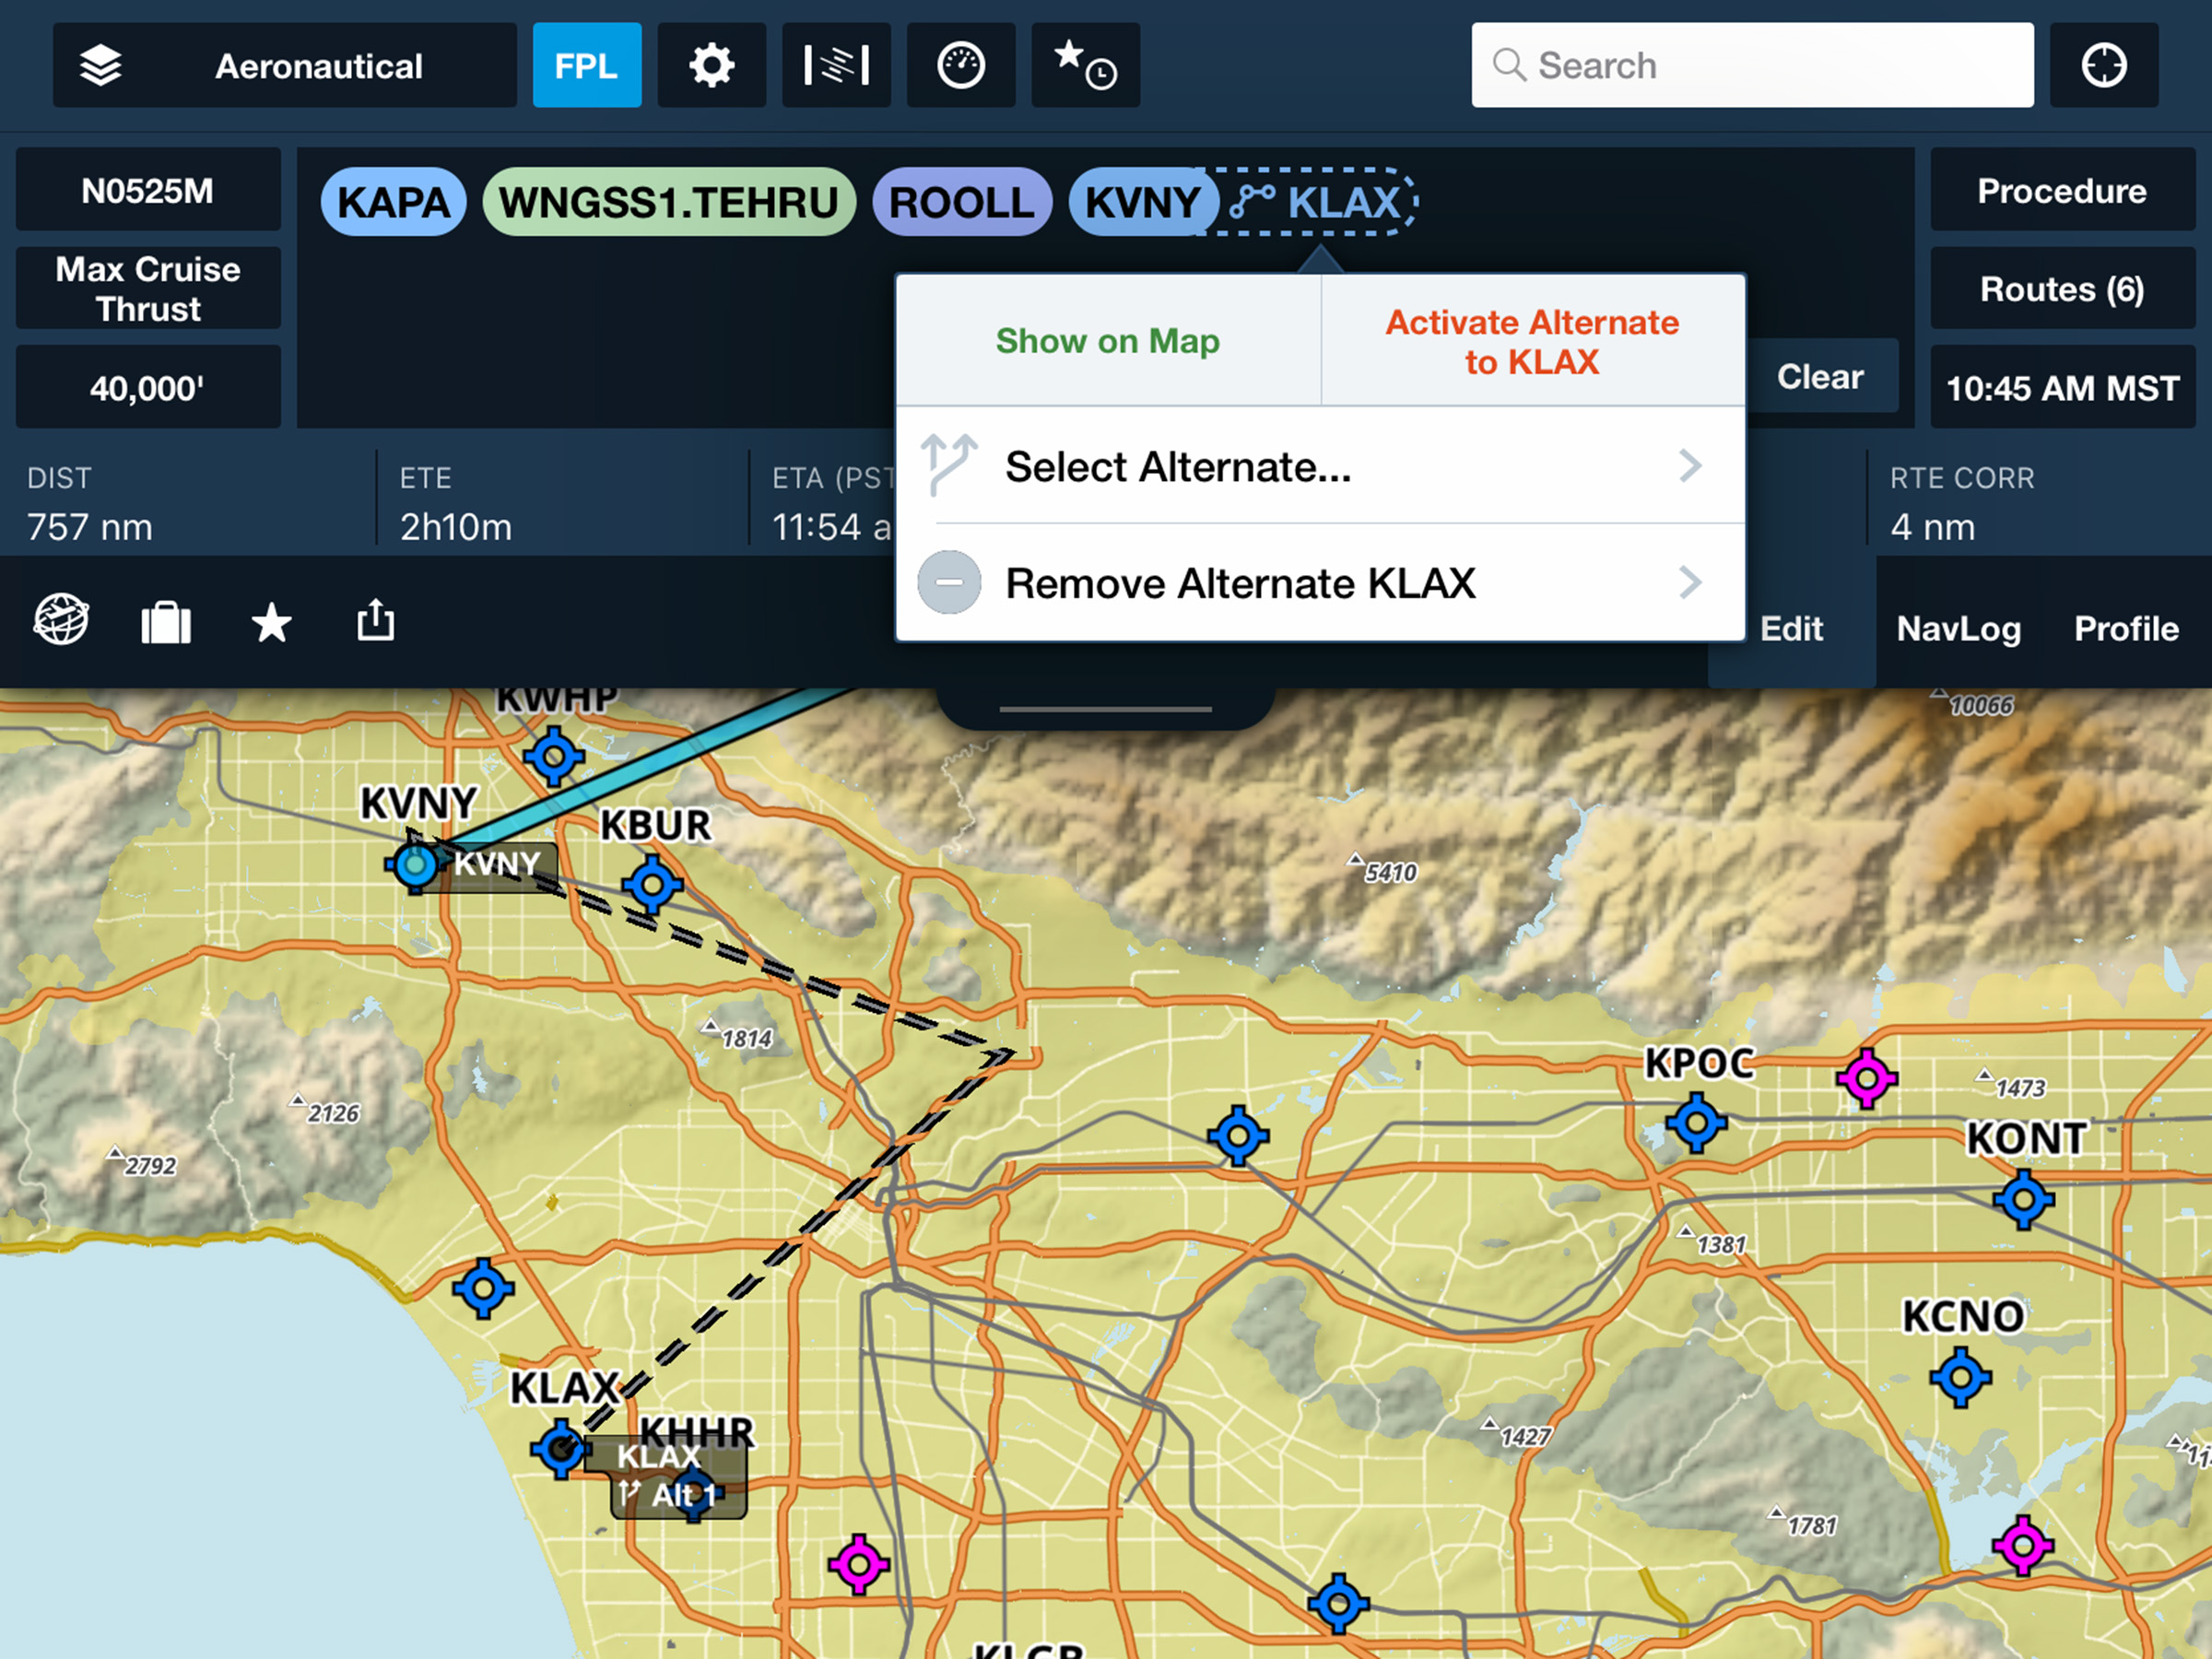Image resolution: width=2212 pixels, height=1659 pixels.
Task: Click the Search input field
Action: pyautogui.click(x=1752, y=66)
